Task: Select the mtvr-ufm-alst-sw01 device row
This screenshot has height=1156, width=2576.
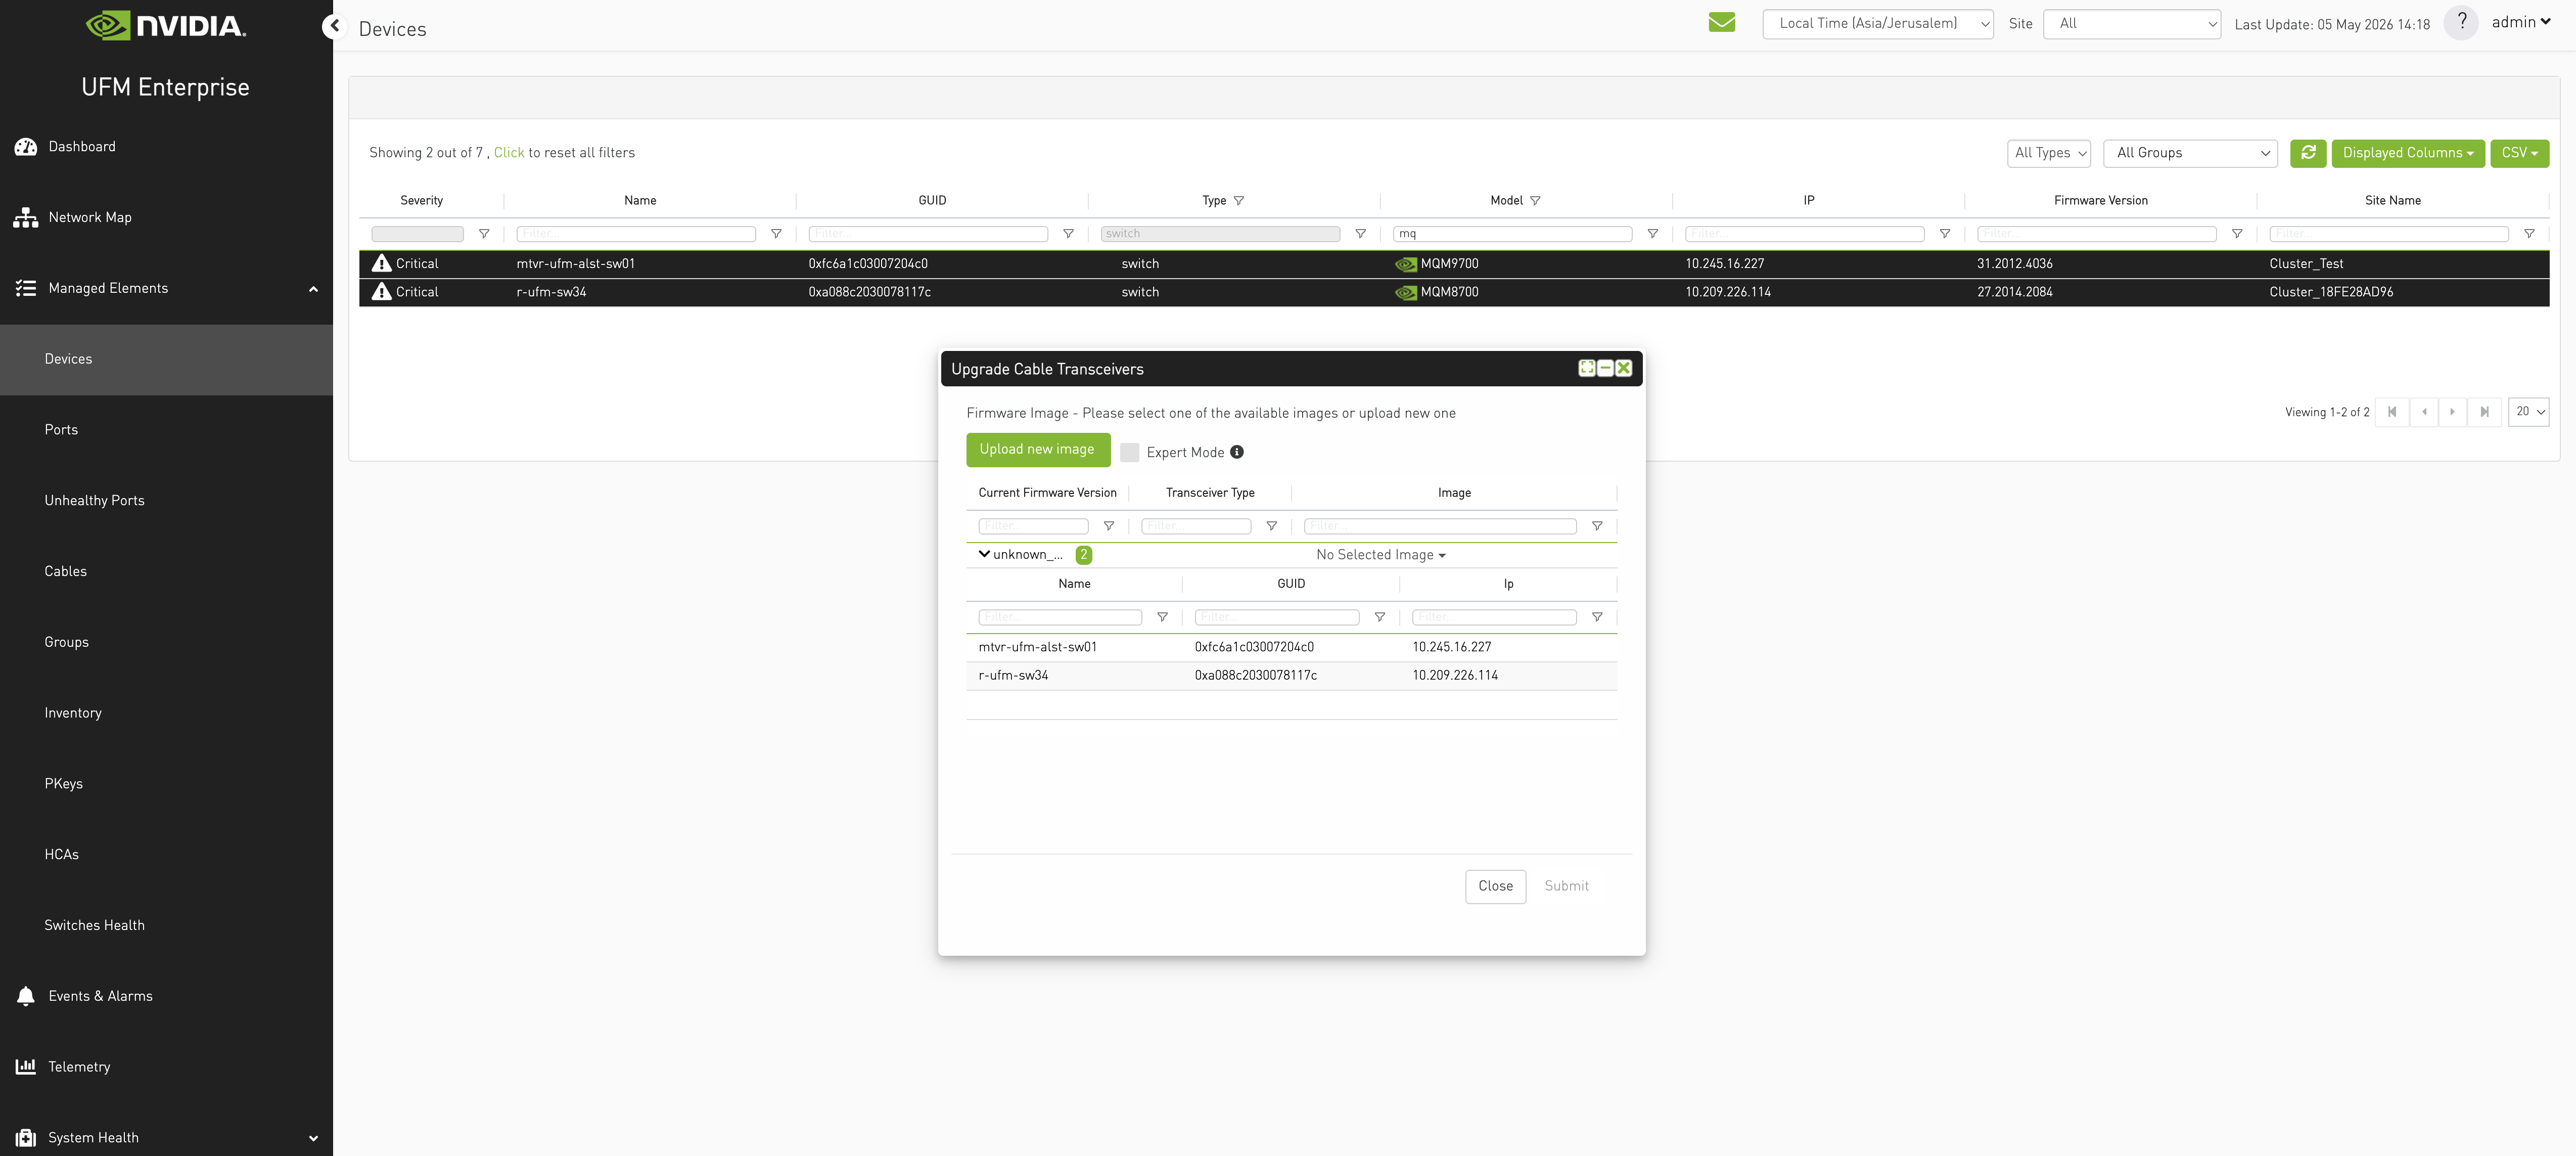Action: click(x=1453, y=264)
